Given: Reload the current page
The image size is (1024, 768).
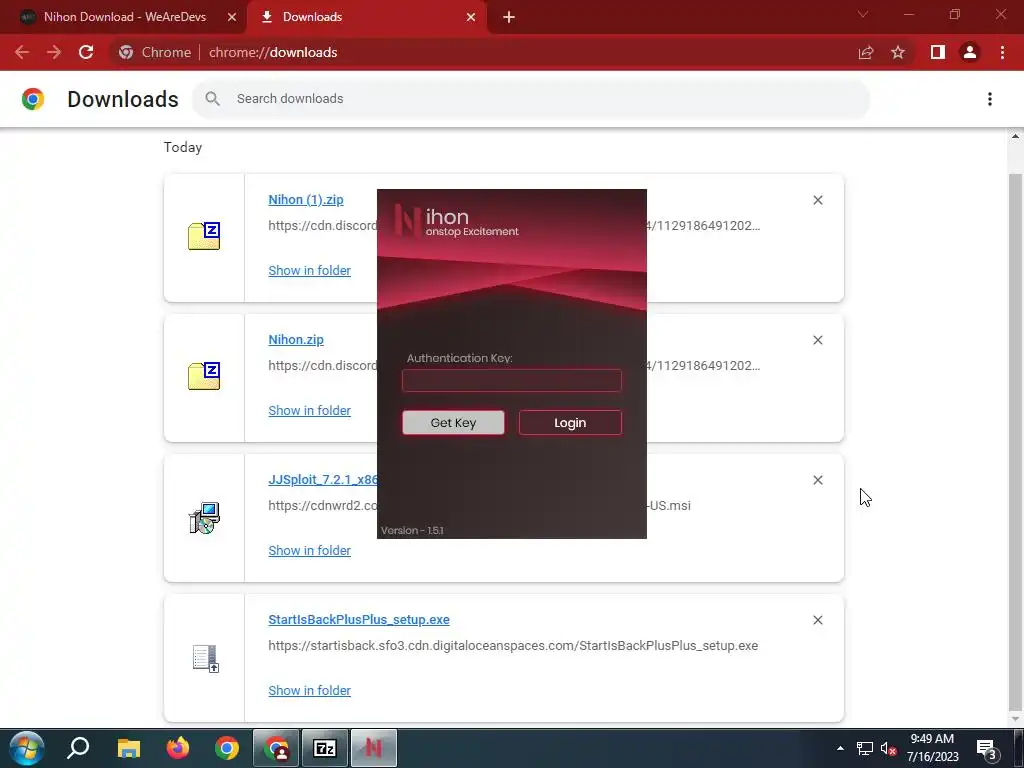Looking at the screenshot, I should 86,52.
